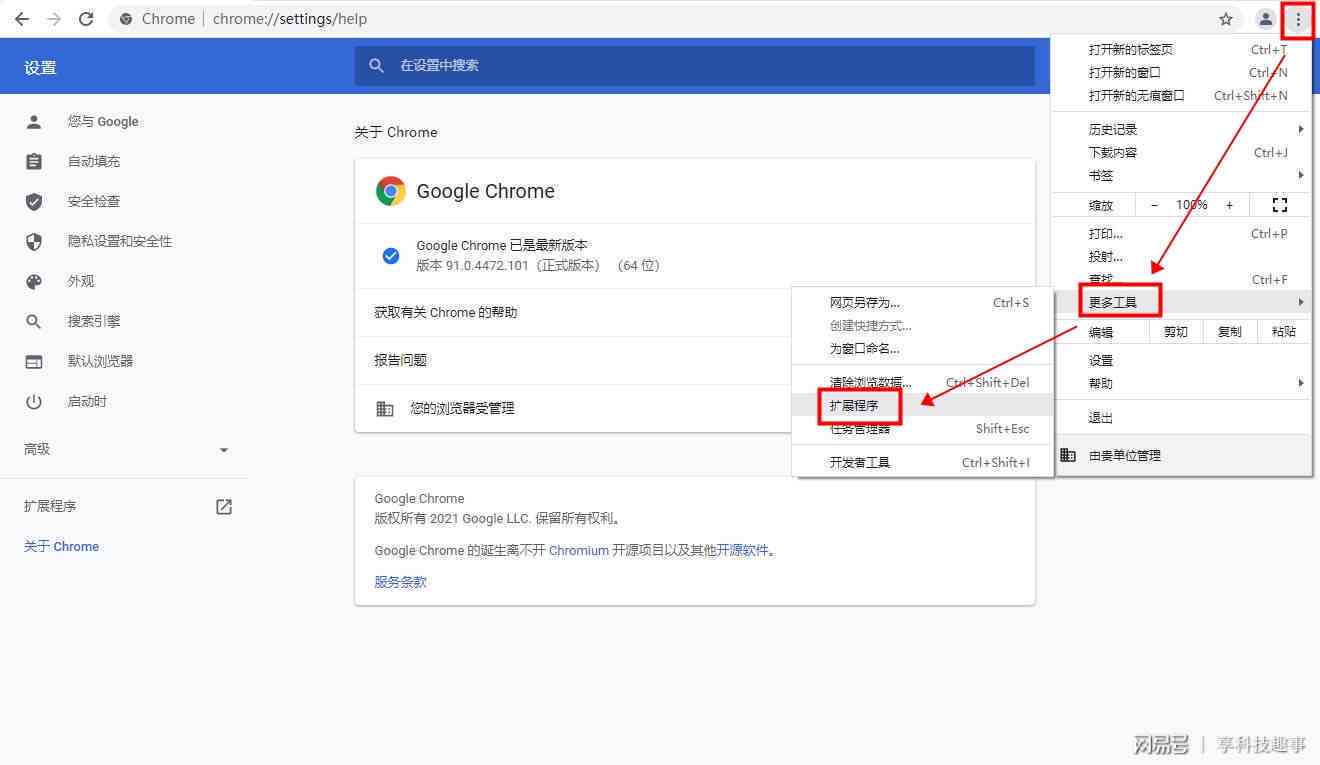Click 粘贴 in the edit row
The height and width of the screenshot is (765, 1320).
(x=1283, y=332)
